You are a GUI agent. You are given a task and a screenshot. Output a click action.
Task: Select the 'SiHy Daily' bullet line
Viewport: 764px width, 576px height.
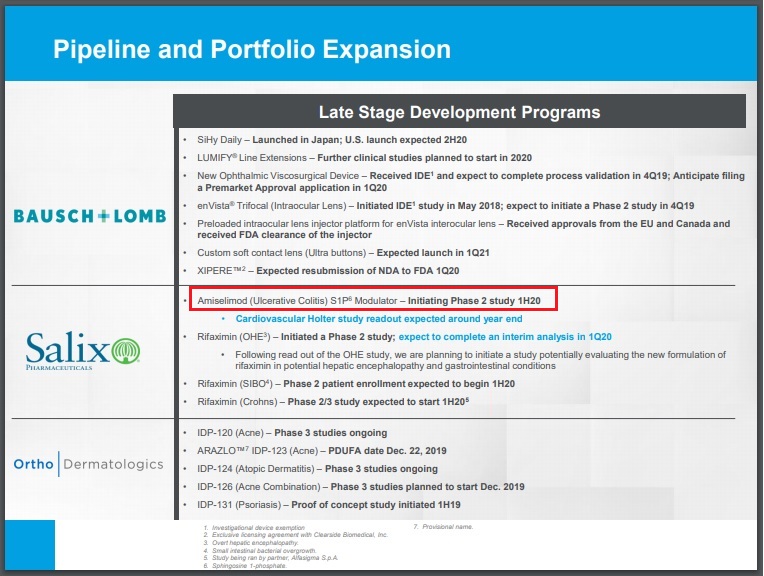(332, 140)
